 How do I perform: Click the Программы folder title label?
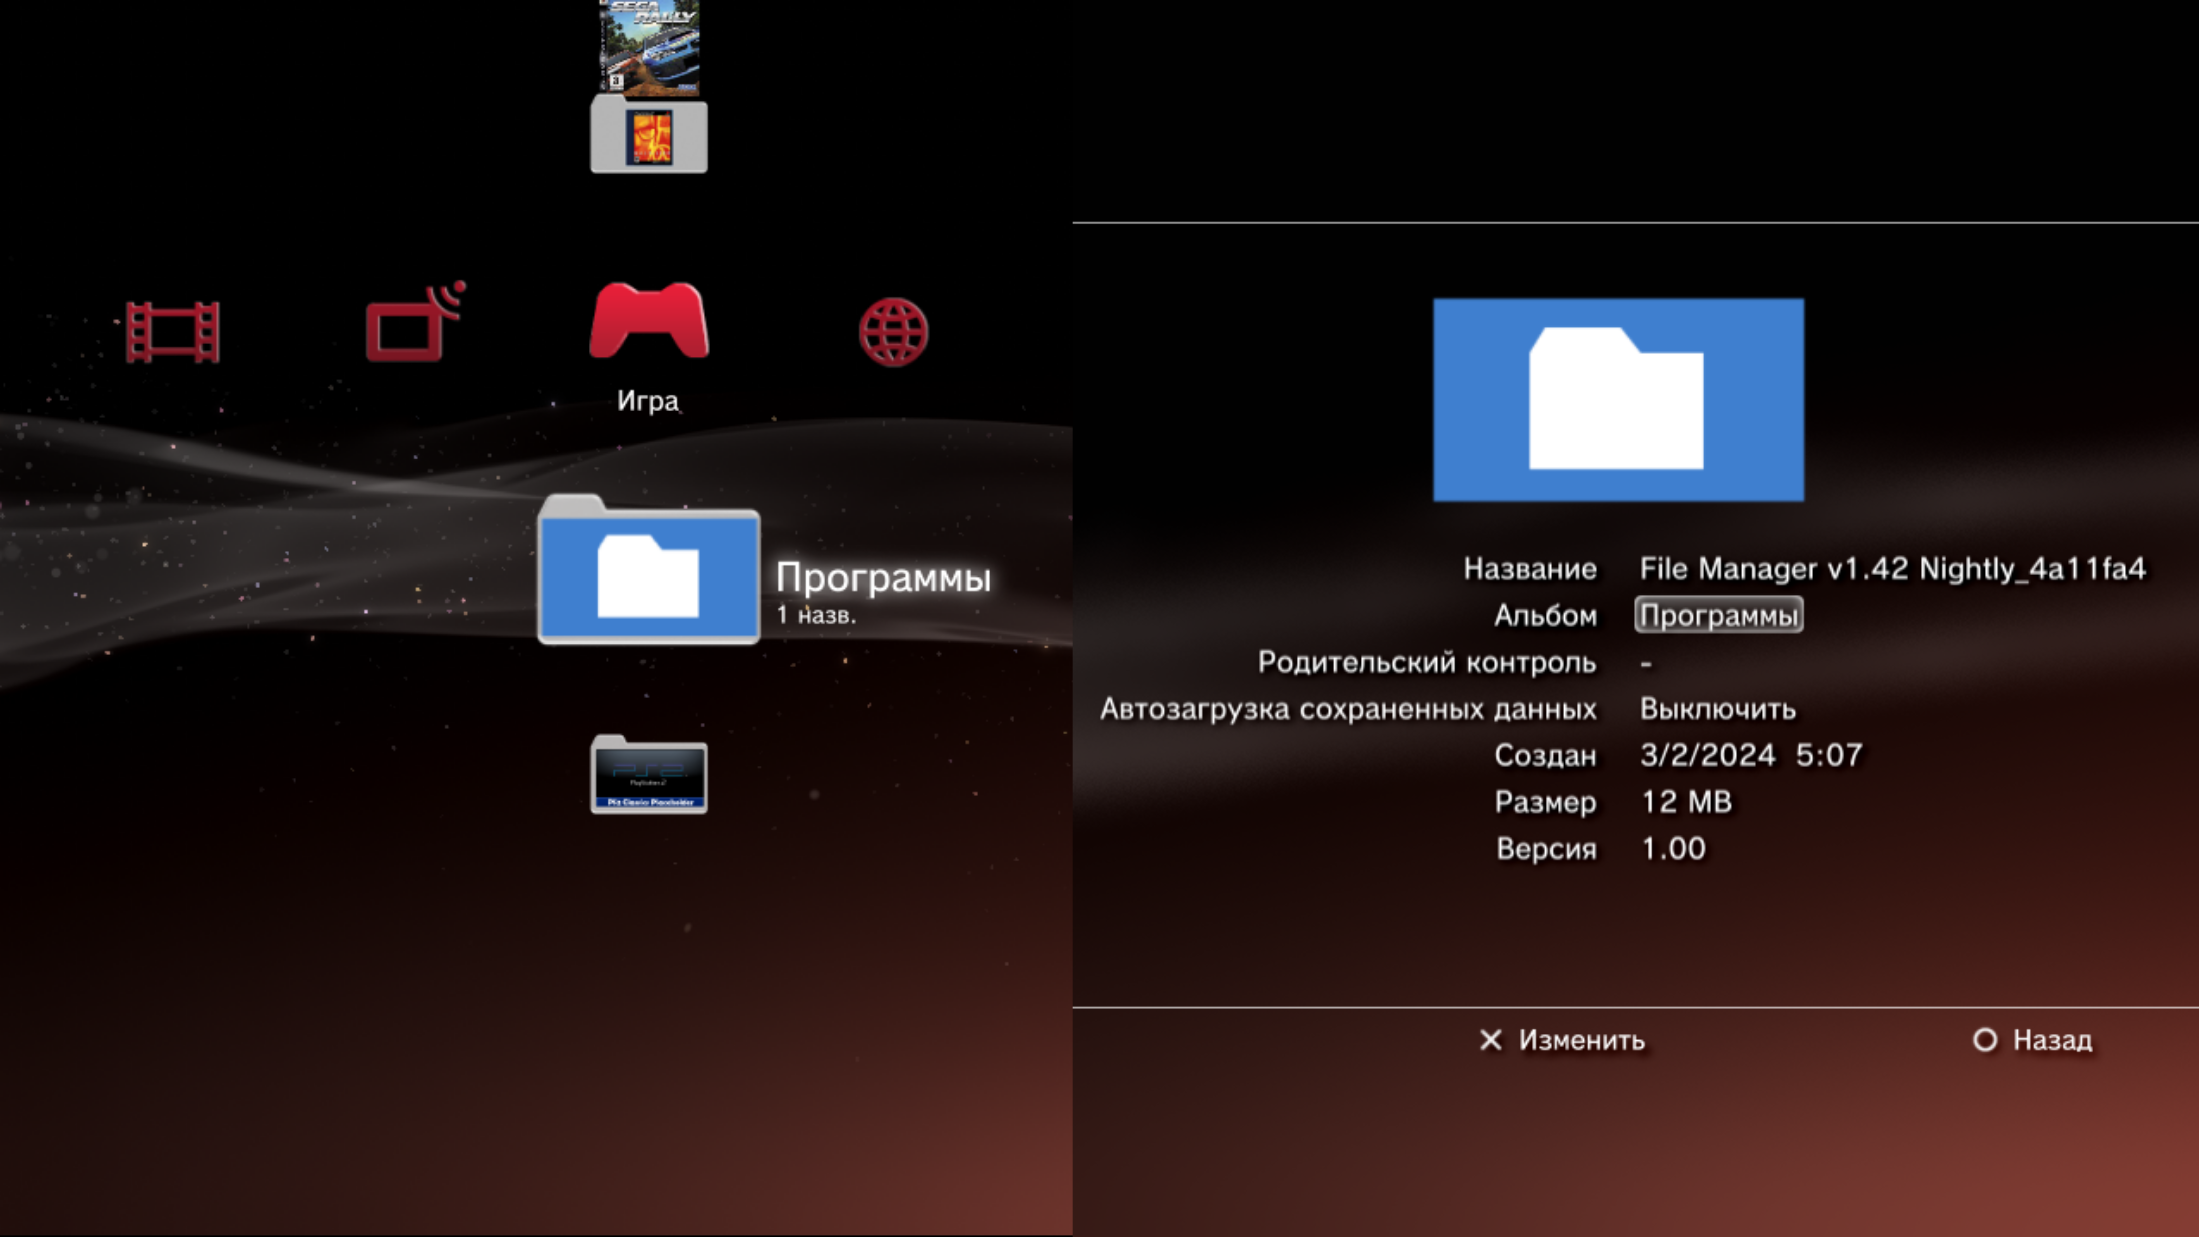tap(883, 578)
